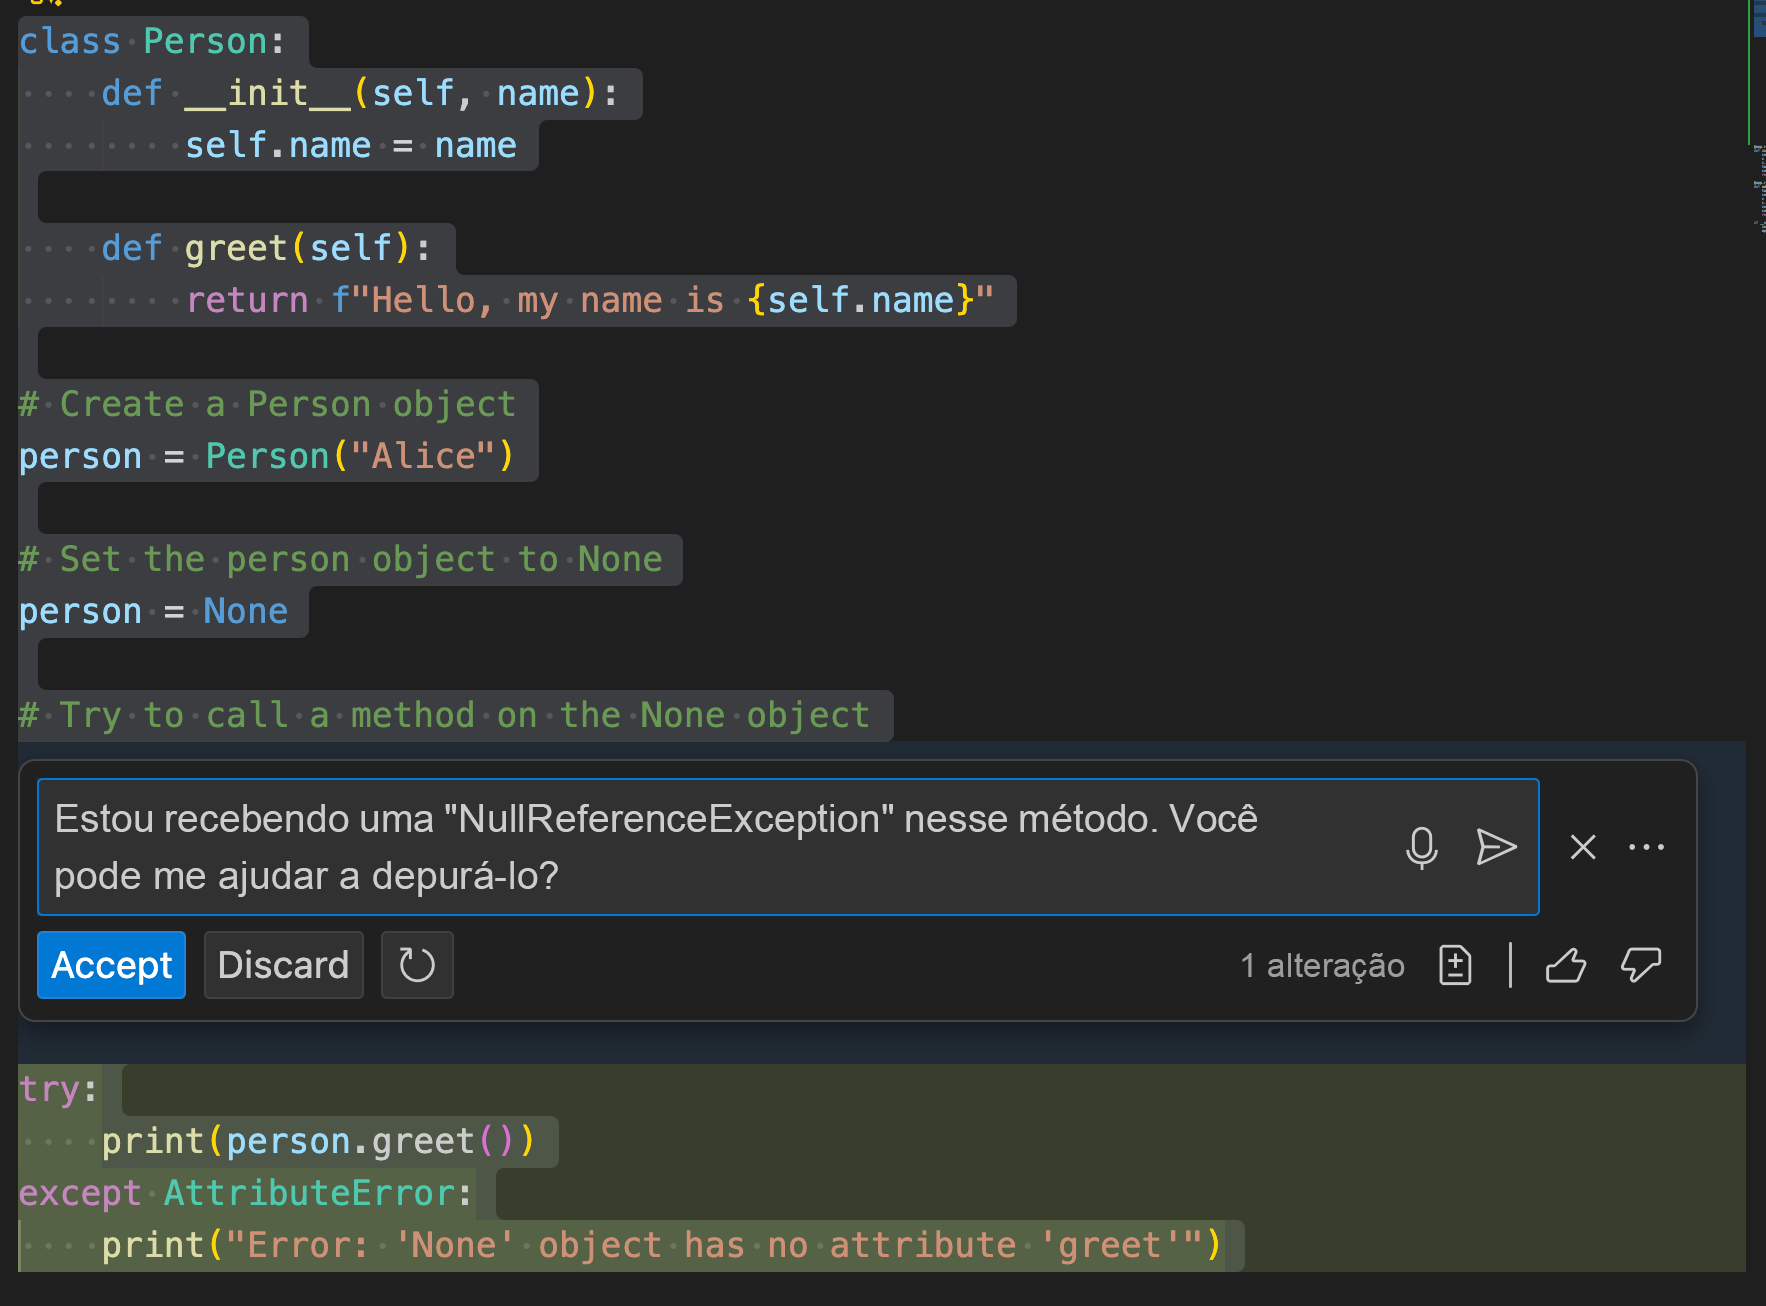The image size is (1766, 1306).
Task: Click inside the chat prompt input field
Action: click(x=700, y=846)
